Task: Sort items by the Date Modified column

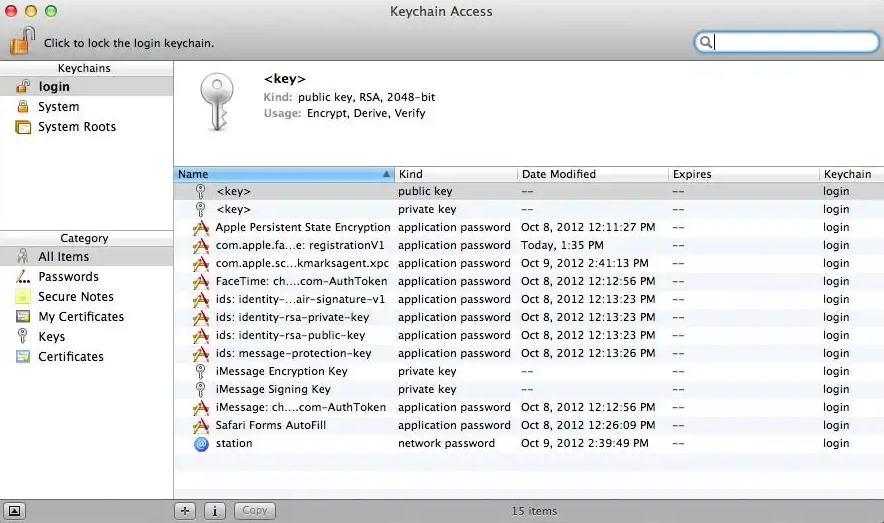Action: tap(590, 174)
